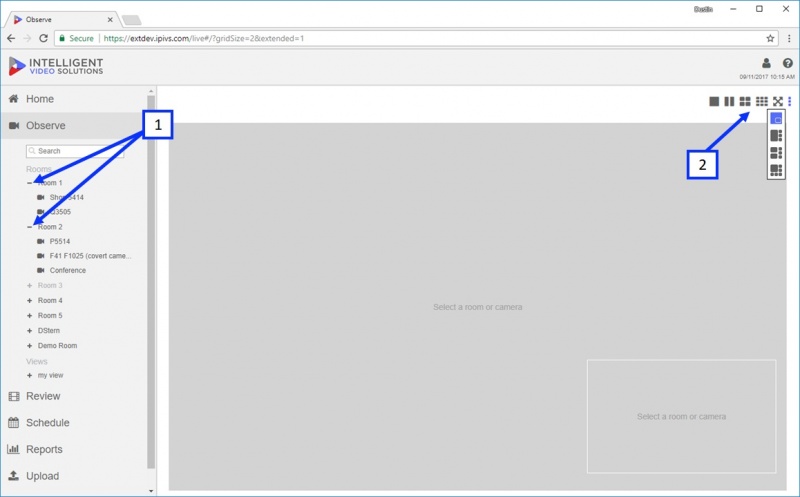Open the Chrome three-dot menu
Screen dimensions: 800x497
tap(789, 38)
